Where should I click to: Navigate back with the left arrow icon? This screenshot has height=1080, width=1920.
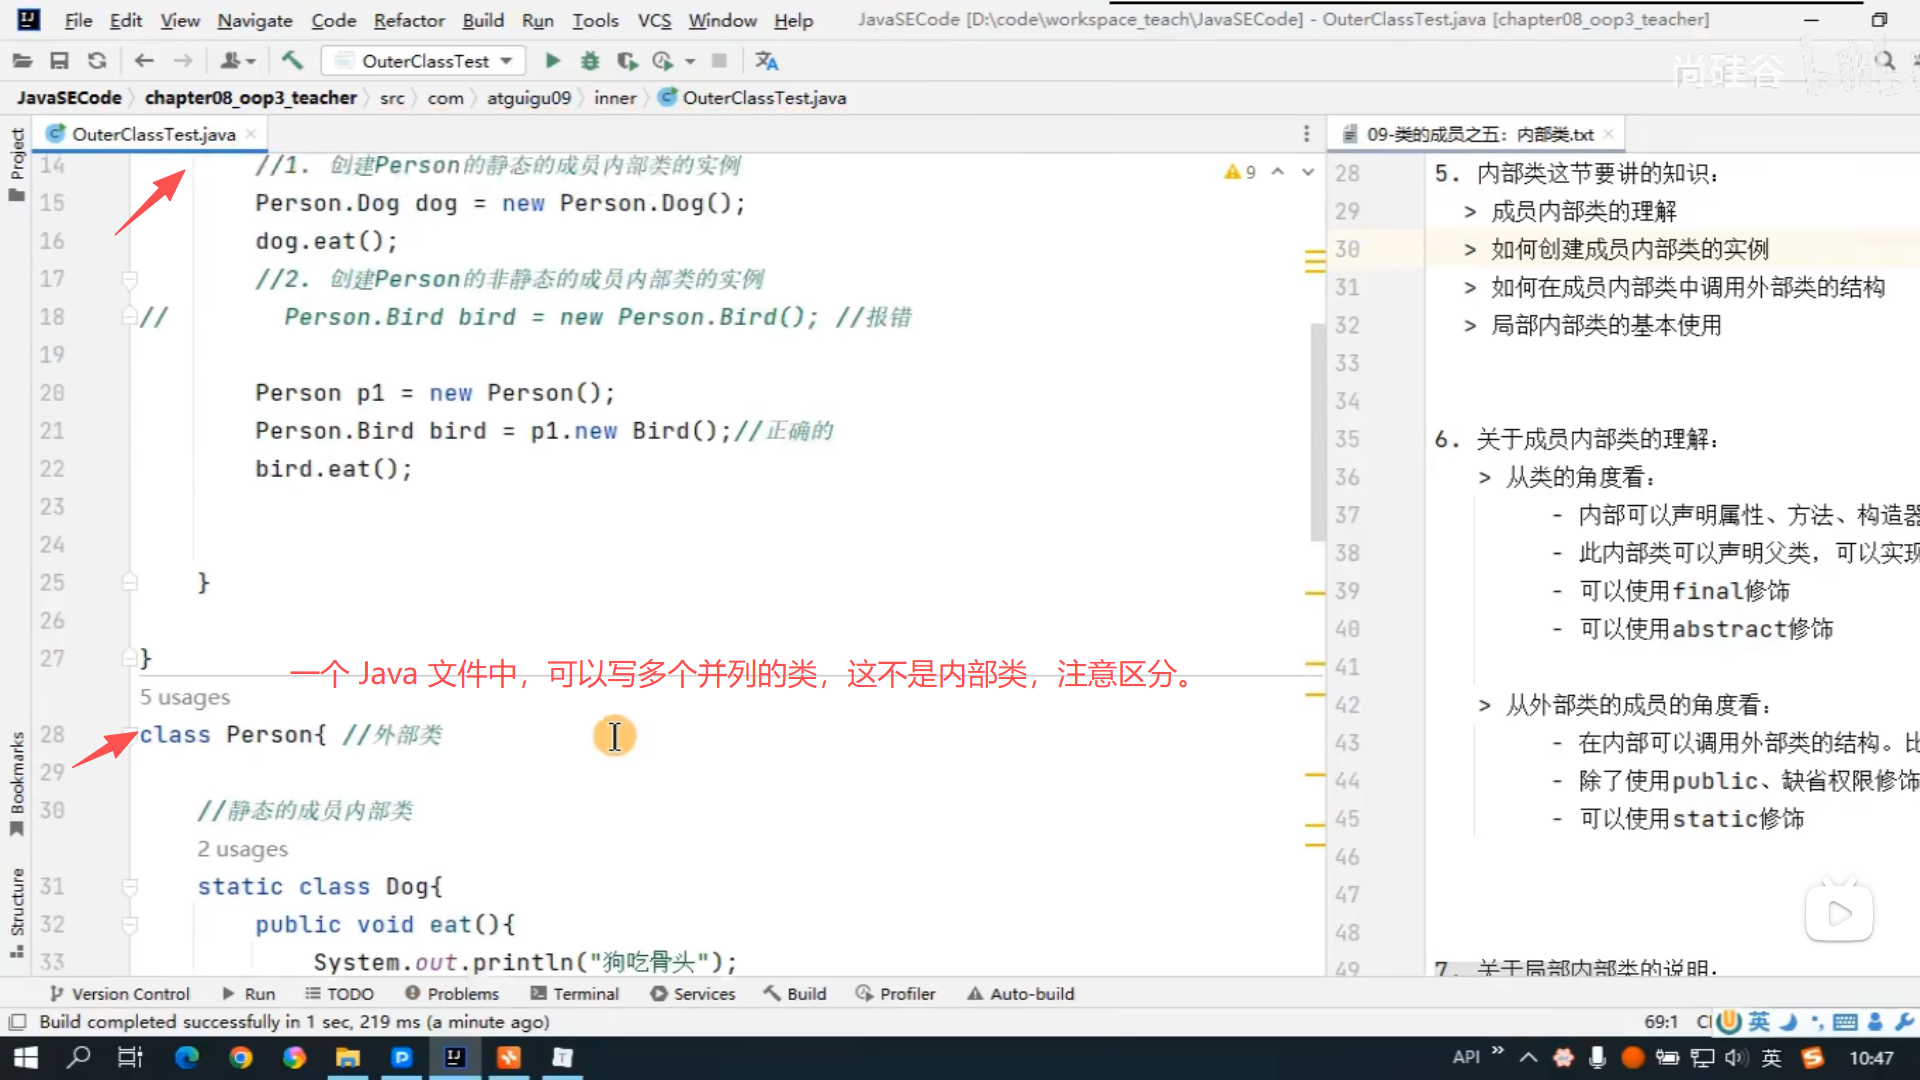(144, 61)
